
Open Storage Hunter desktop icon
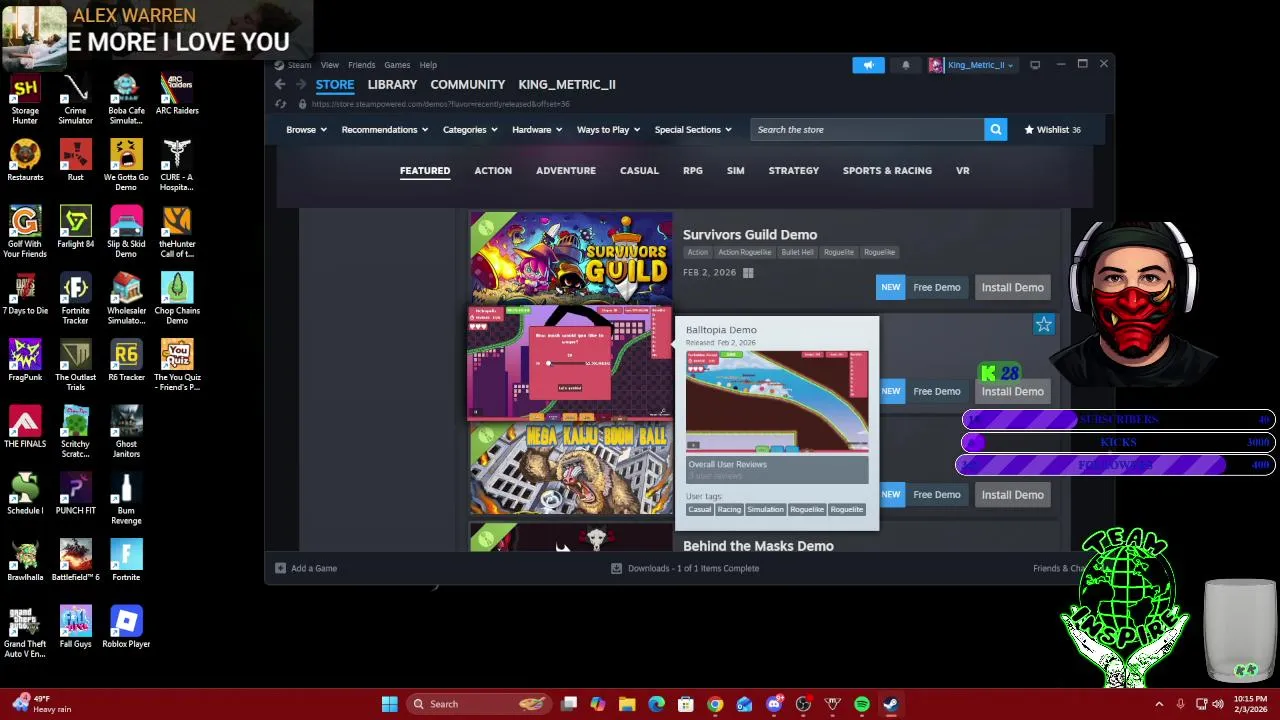click(x=25, y=99)
